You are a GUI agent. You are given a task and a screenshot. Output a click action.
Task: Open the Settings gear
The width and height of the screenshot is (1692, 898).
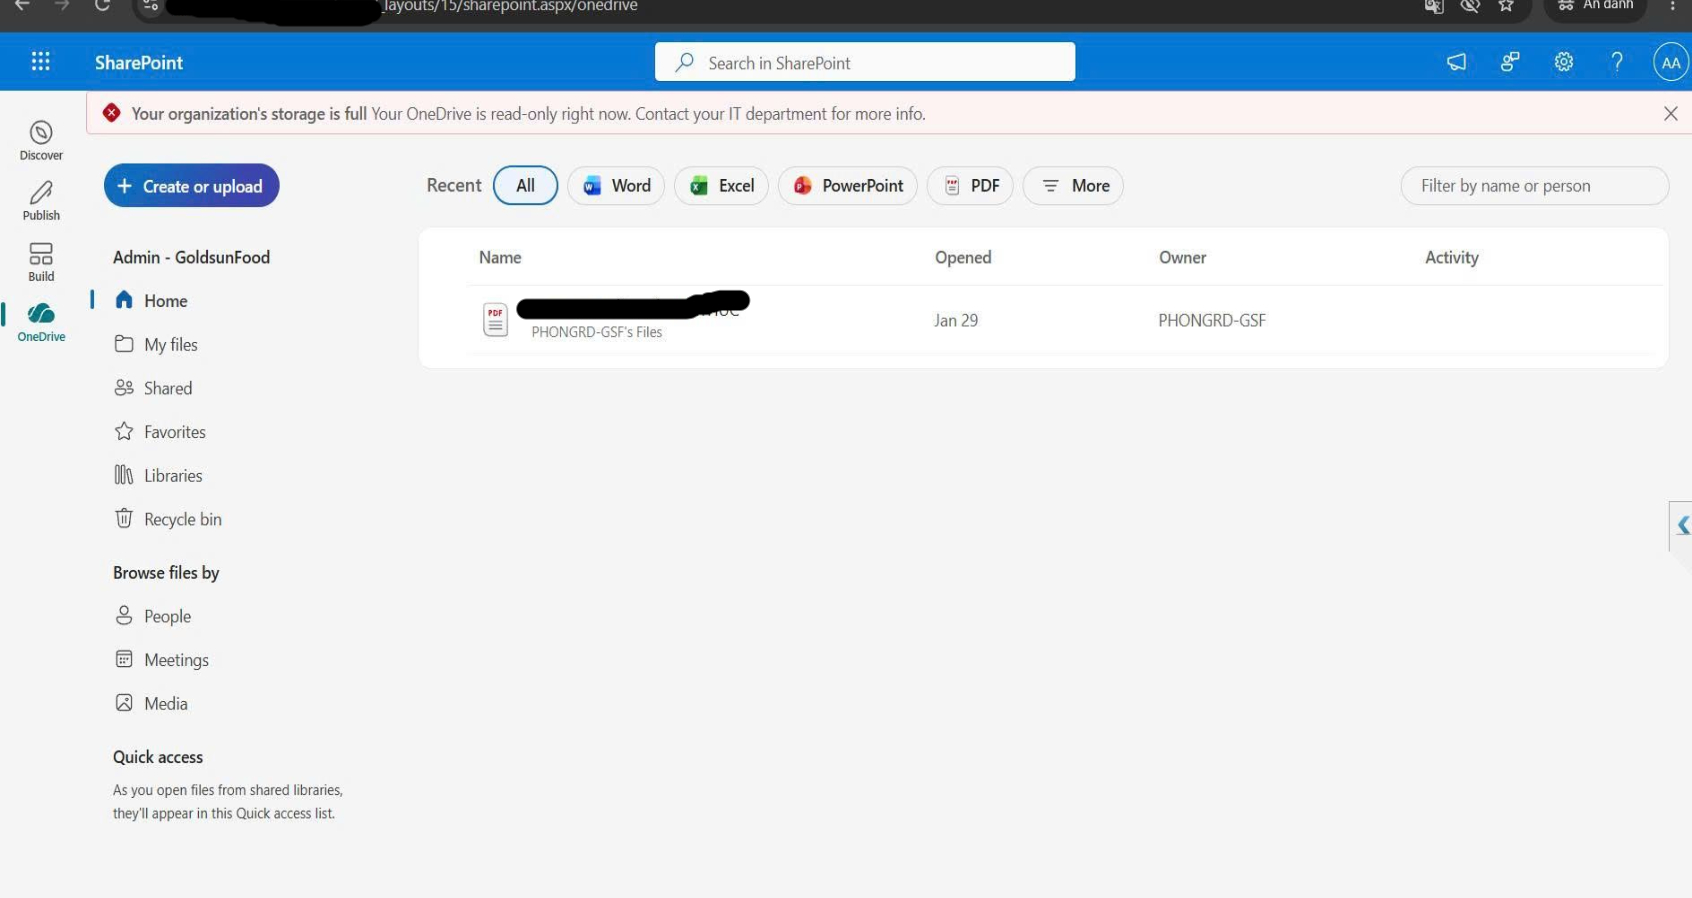(x=1564, y=62)
